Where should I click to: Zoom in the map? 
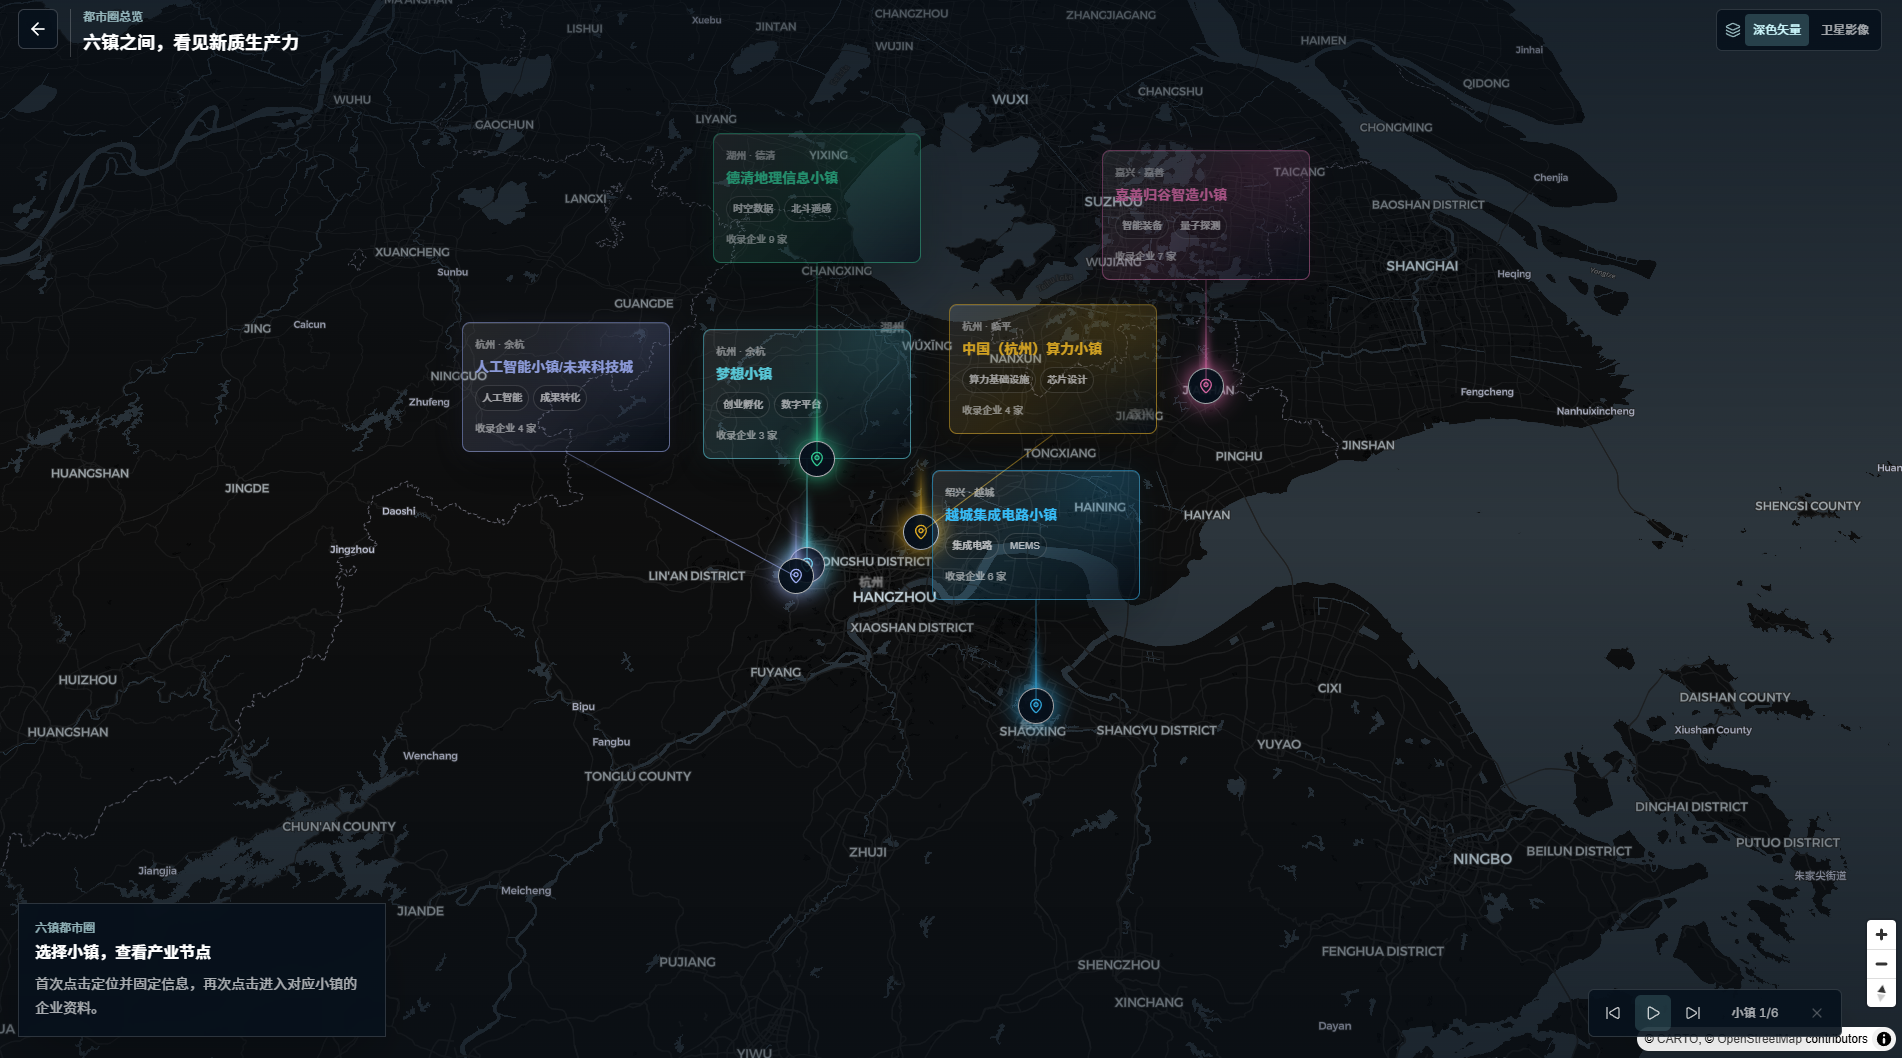[1881, 935]
